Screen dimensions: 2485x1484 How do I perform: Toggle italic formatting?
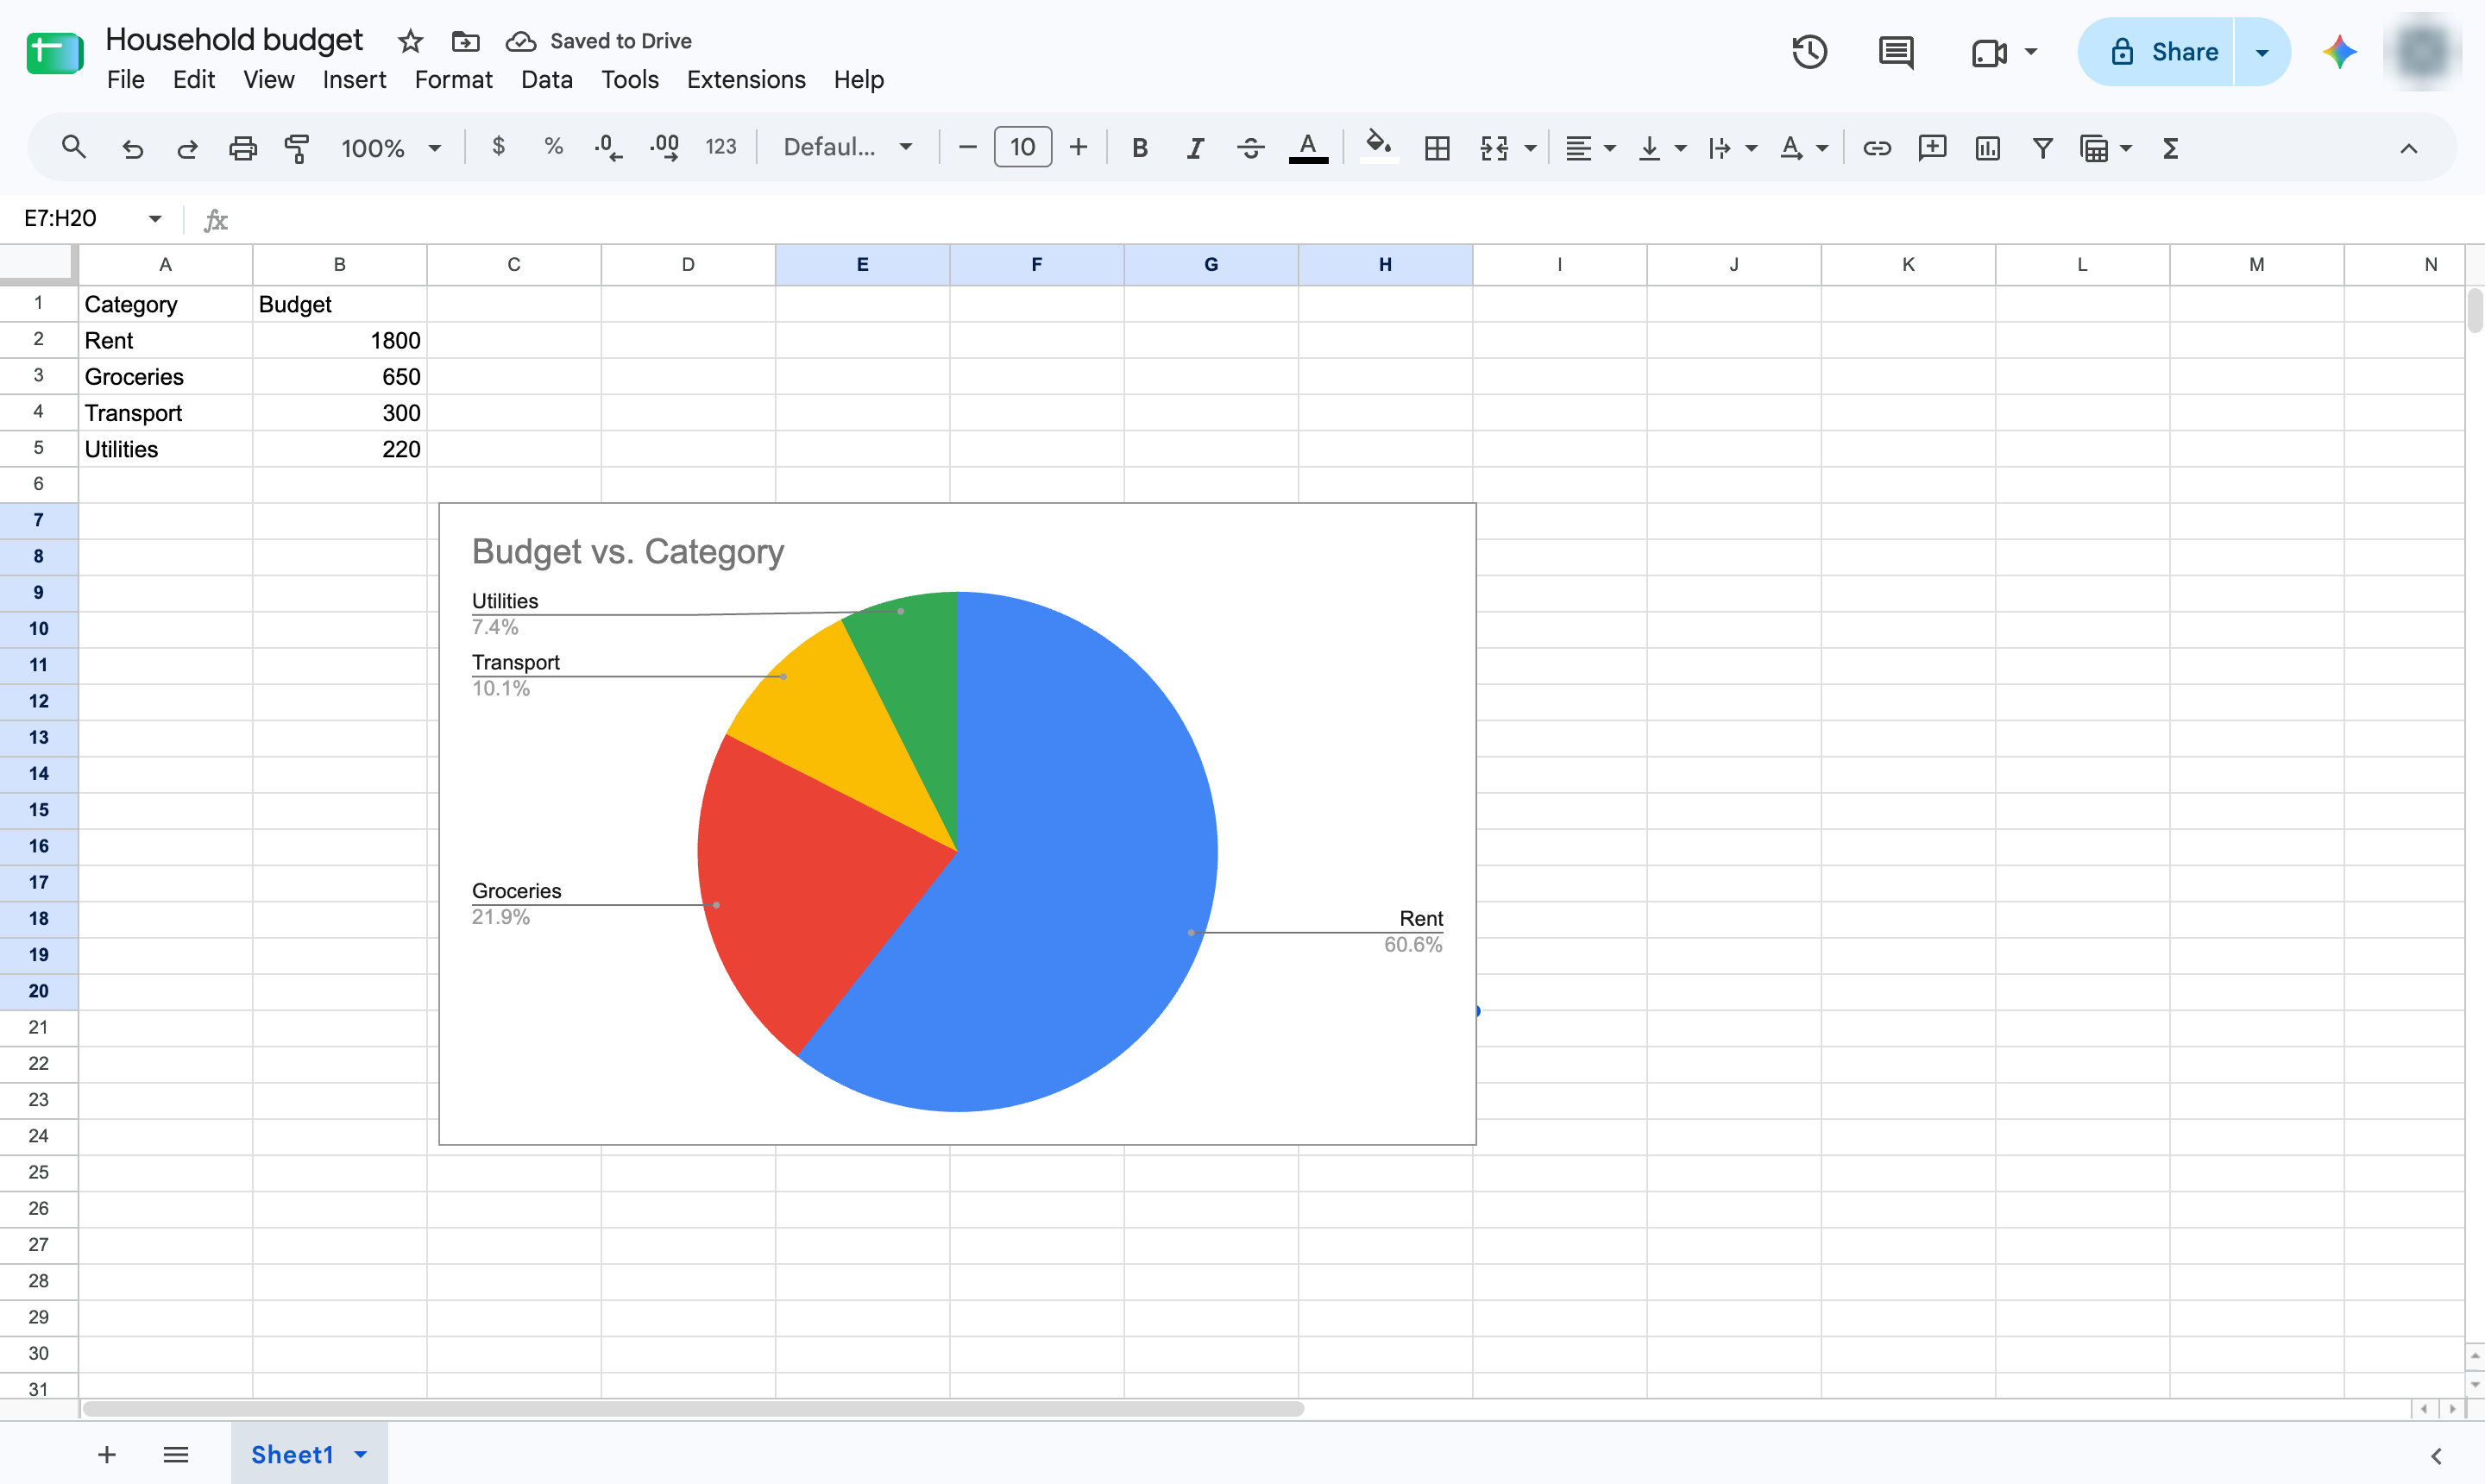[x=1195, y=148]
